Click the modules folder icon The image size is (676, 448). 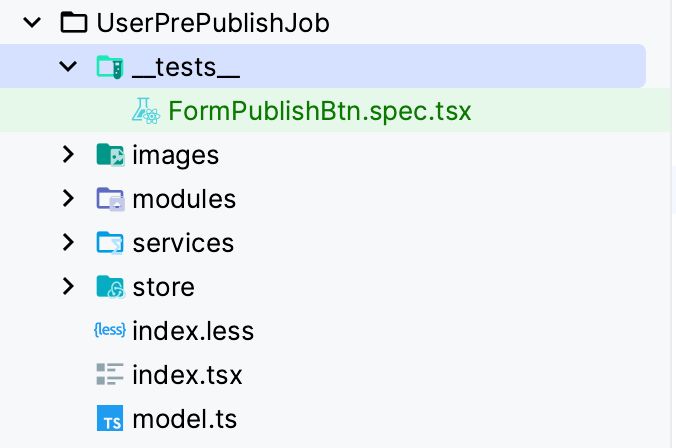pos(109,199)
